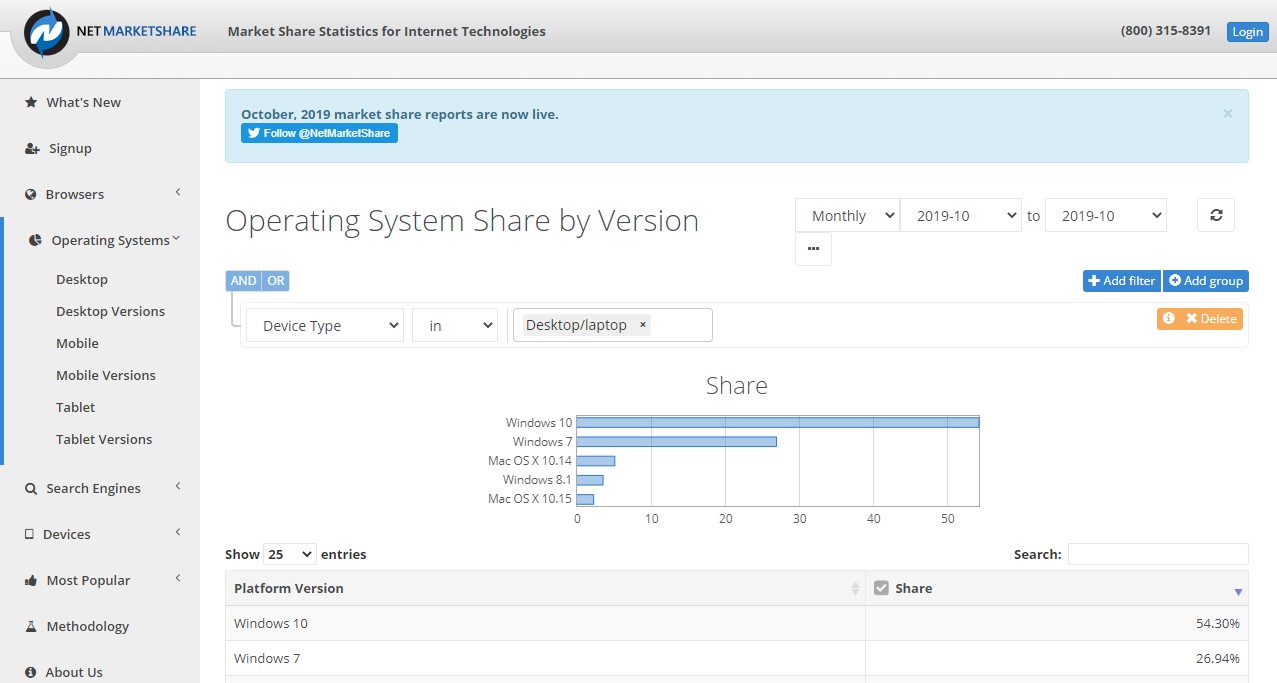Click the tablet icon beside Devices
Image resolution: width=1277 pixels, height=683 pixels.
[30, 534]
